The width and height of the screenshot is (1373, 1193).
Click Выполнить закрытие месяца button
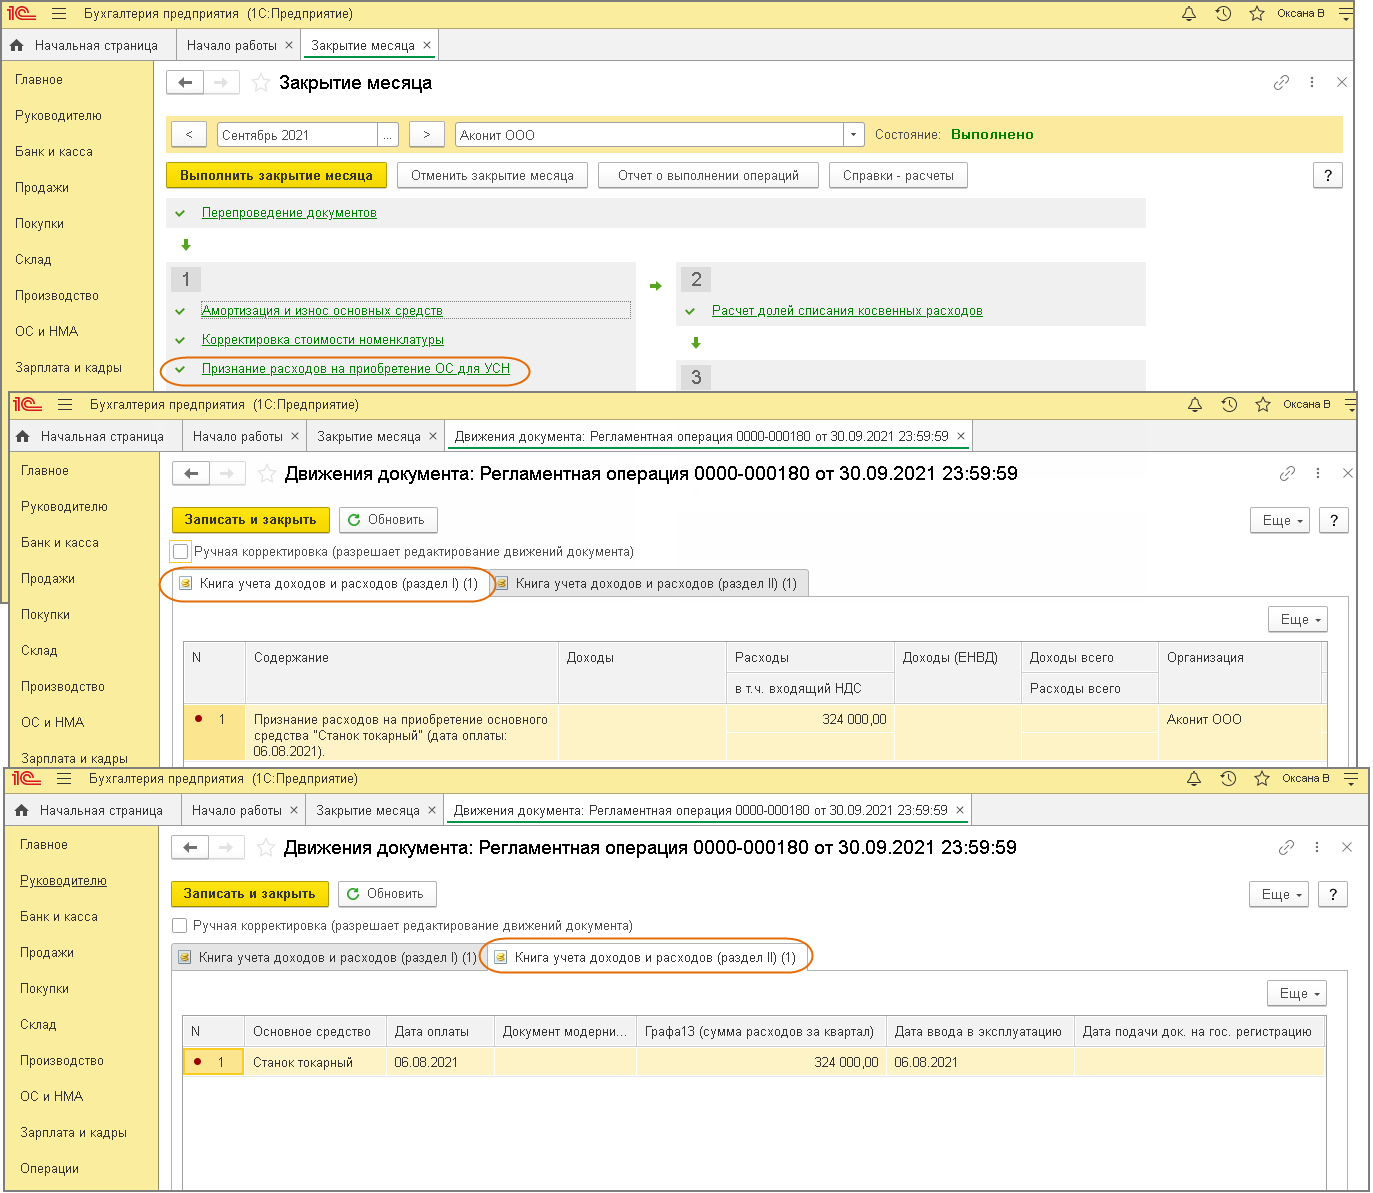pyautogui.click(x=276, y=175)
